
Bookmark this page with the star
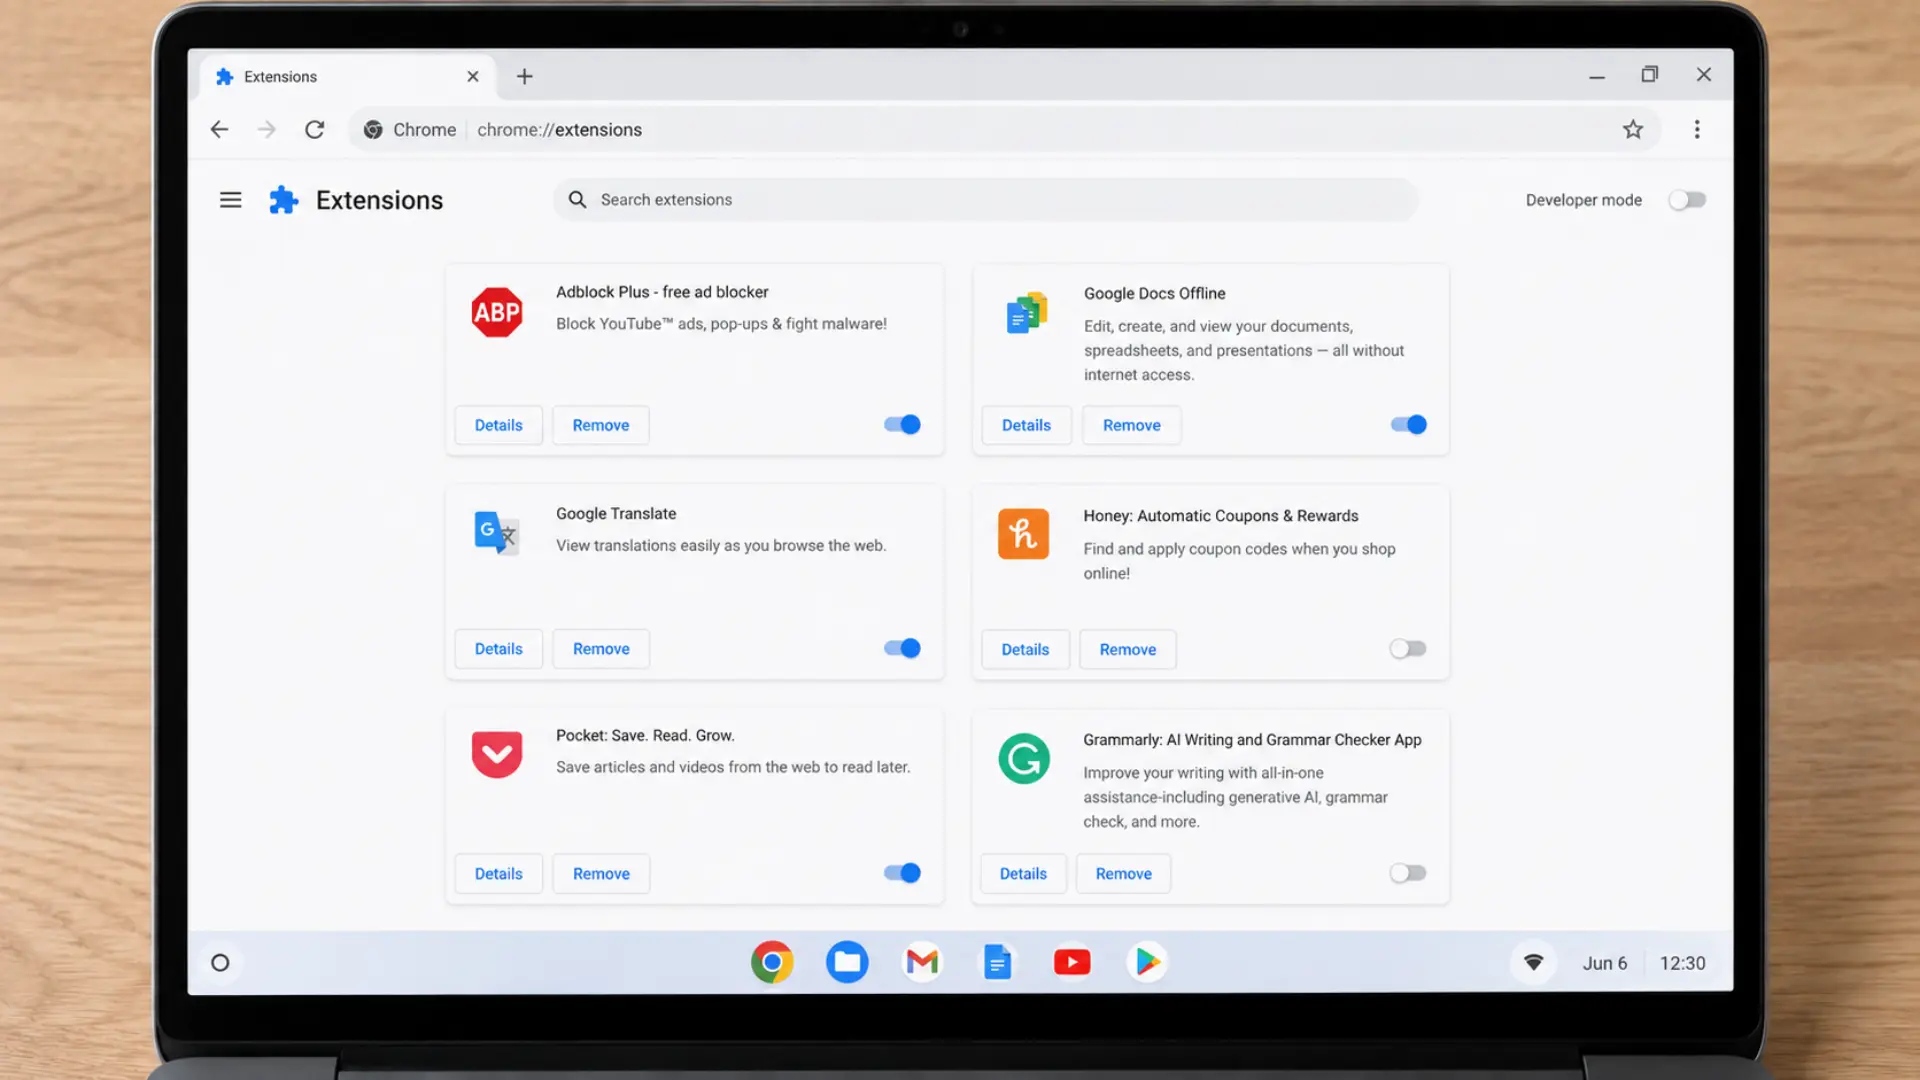[x=1633, y=129]
